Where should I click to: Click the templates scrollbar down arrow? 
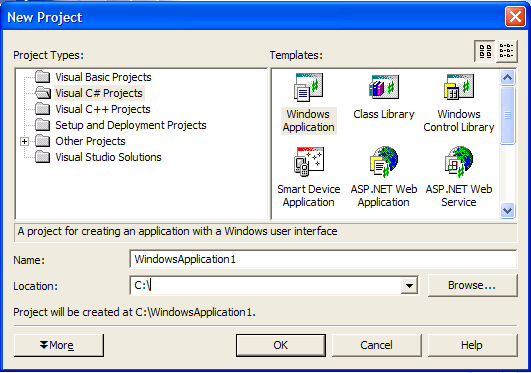(507, 211)
